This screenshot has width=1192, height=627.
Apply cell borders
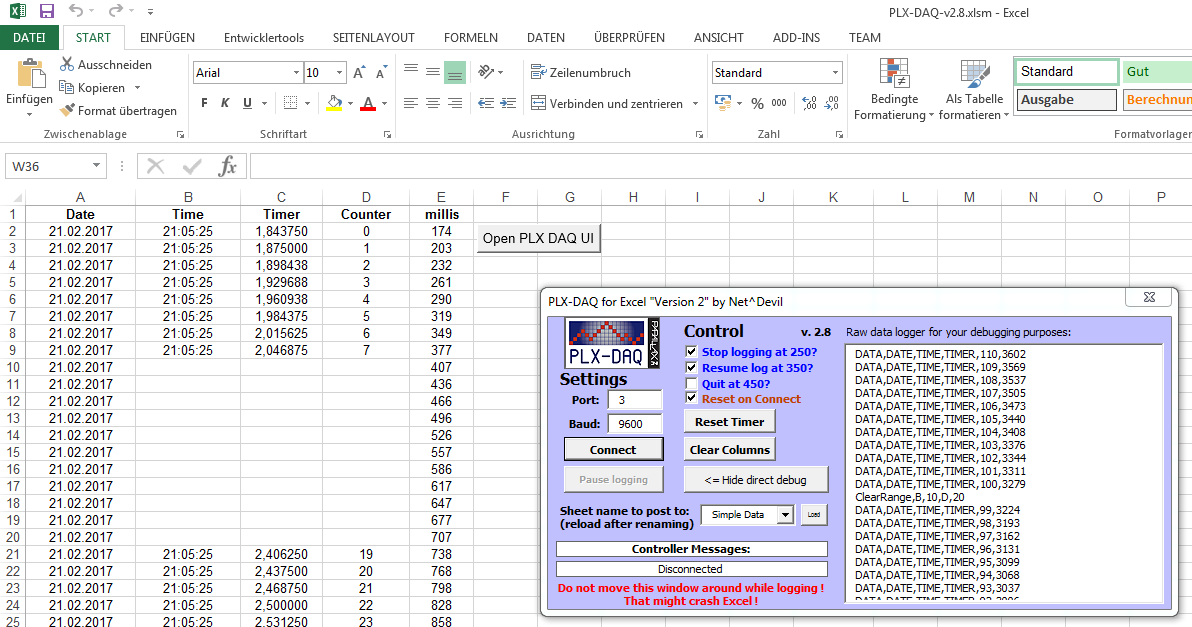pos(290,103)
